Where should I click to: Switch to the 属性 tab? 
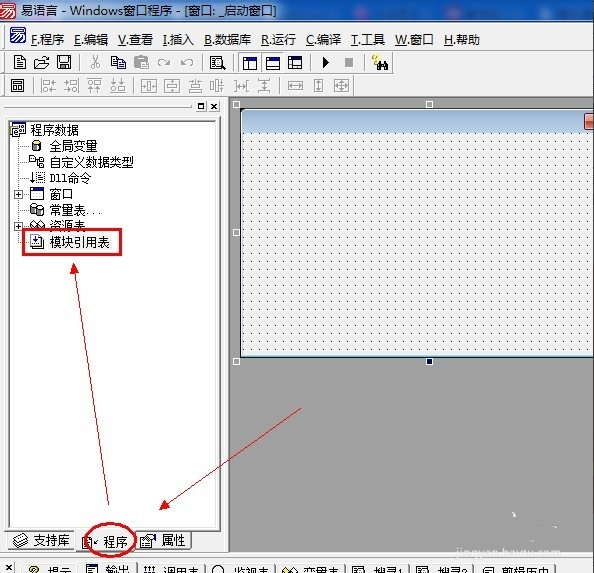pos(163,540)
